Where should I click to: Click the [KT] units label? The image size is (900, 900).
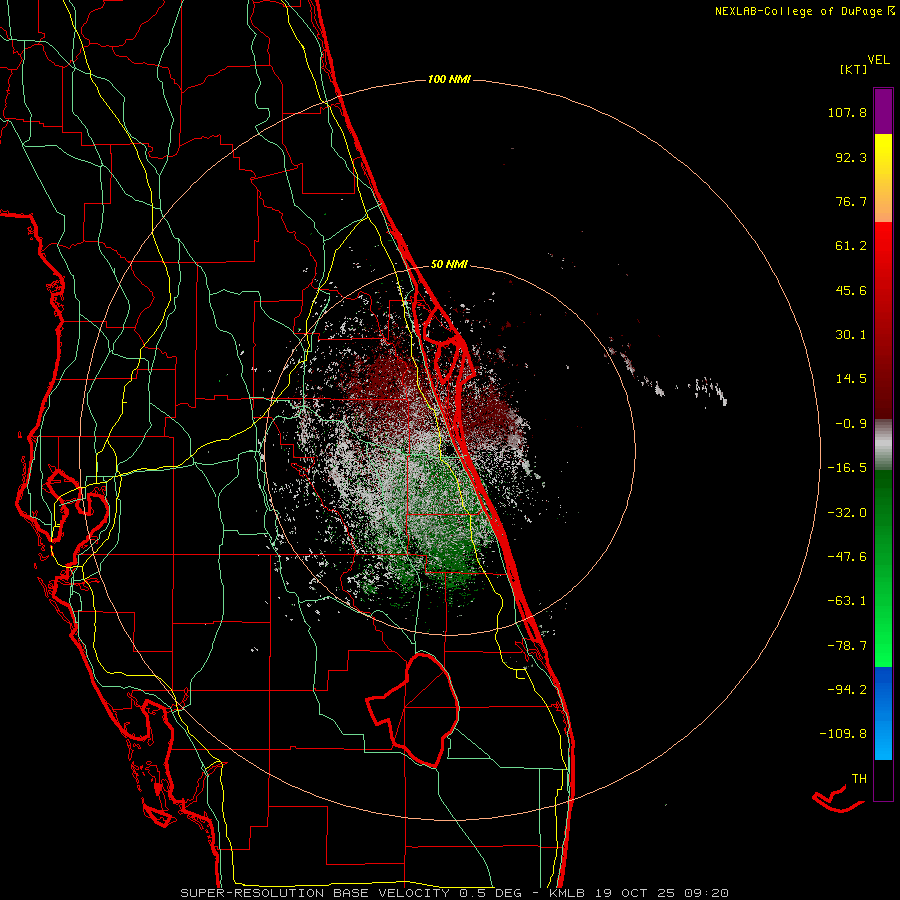click(854, 69)
